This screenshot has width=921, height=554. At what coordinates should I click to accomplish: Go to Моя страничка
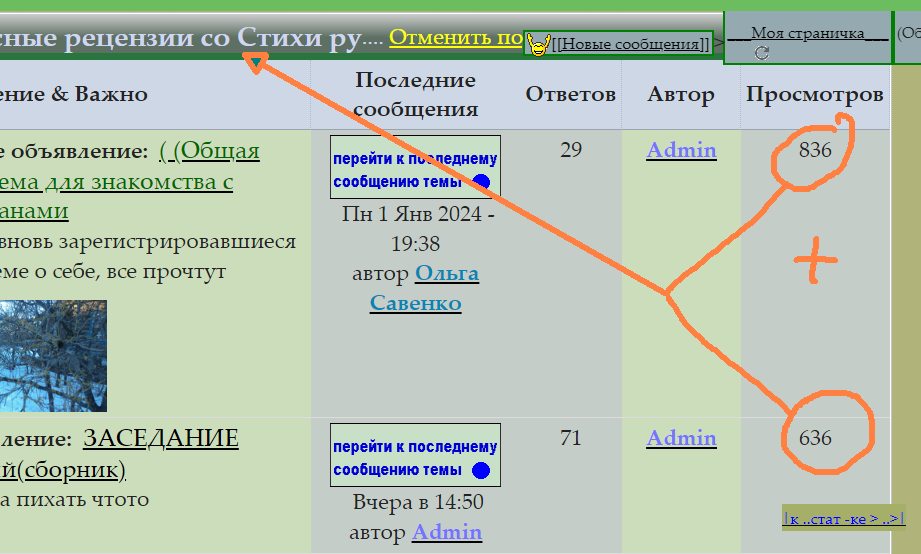(808, 33)
